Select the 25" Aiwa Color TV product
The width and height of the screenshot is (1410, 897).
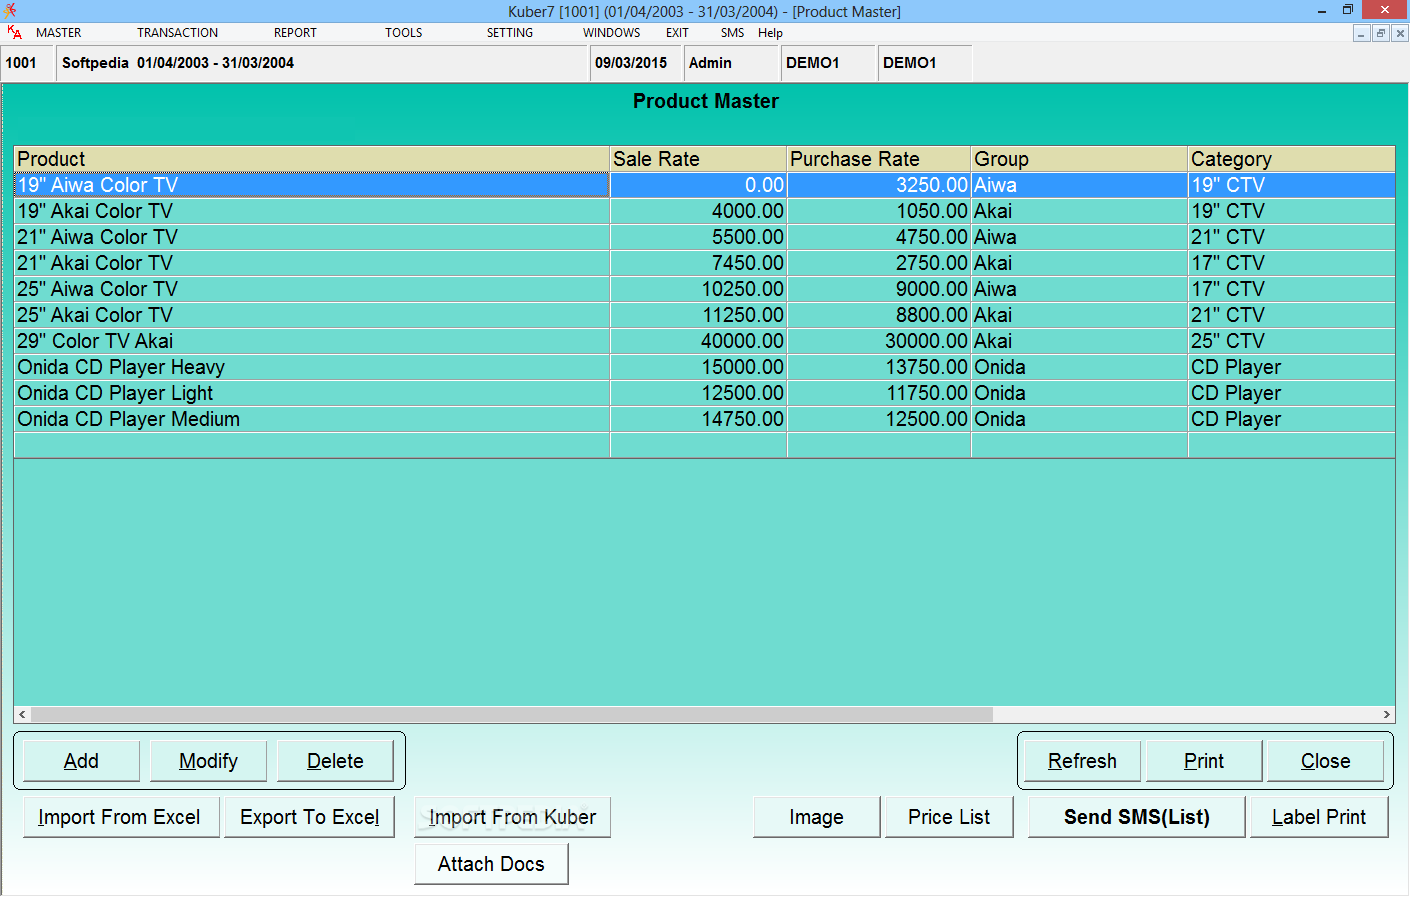click(x=312, y=289)
